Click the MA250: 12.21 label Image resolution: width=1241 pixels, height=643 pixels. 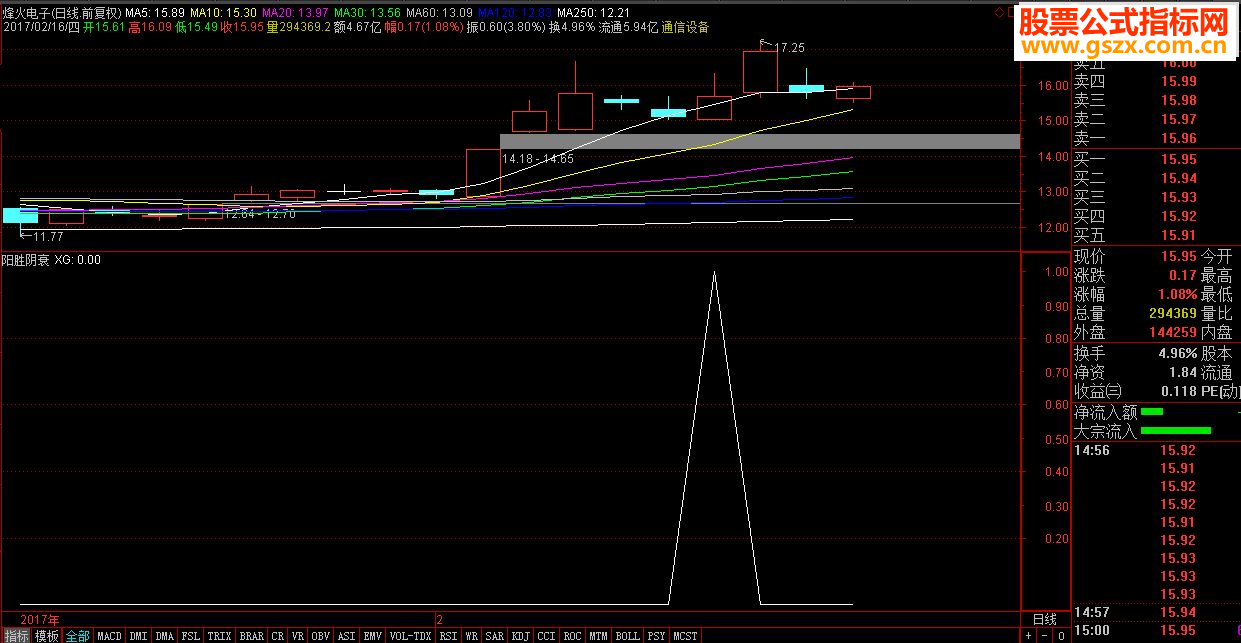point(591,12)
